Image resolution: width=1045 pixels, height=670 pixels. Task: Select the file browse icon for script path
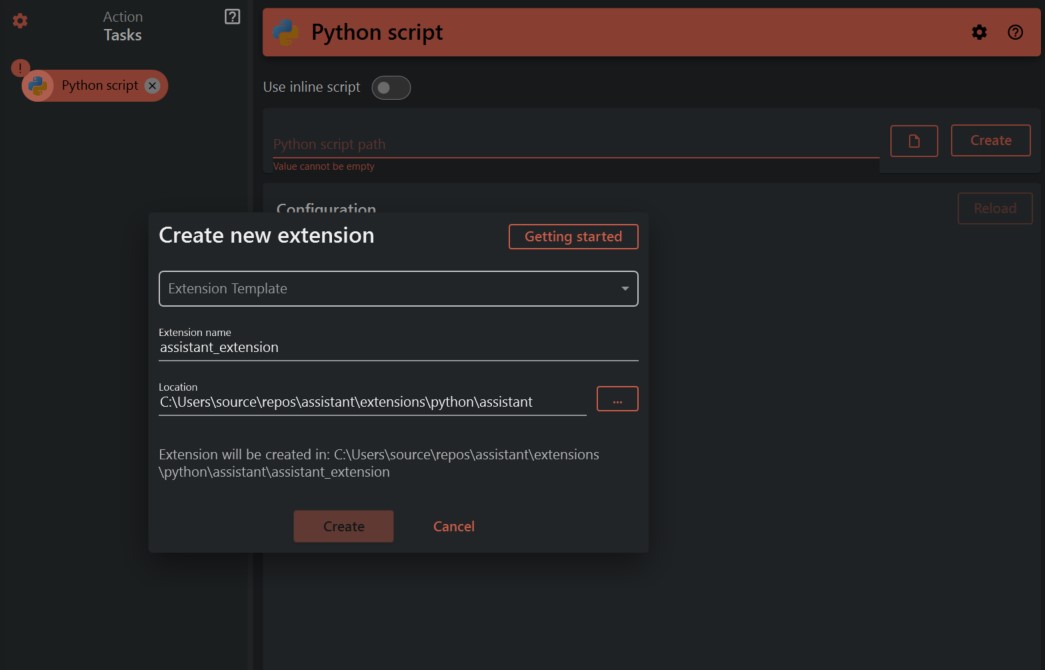913,140
